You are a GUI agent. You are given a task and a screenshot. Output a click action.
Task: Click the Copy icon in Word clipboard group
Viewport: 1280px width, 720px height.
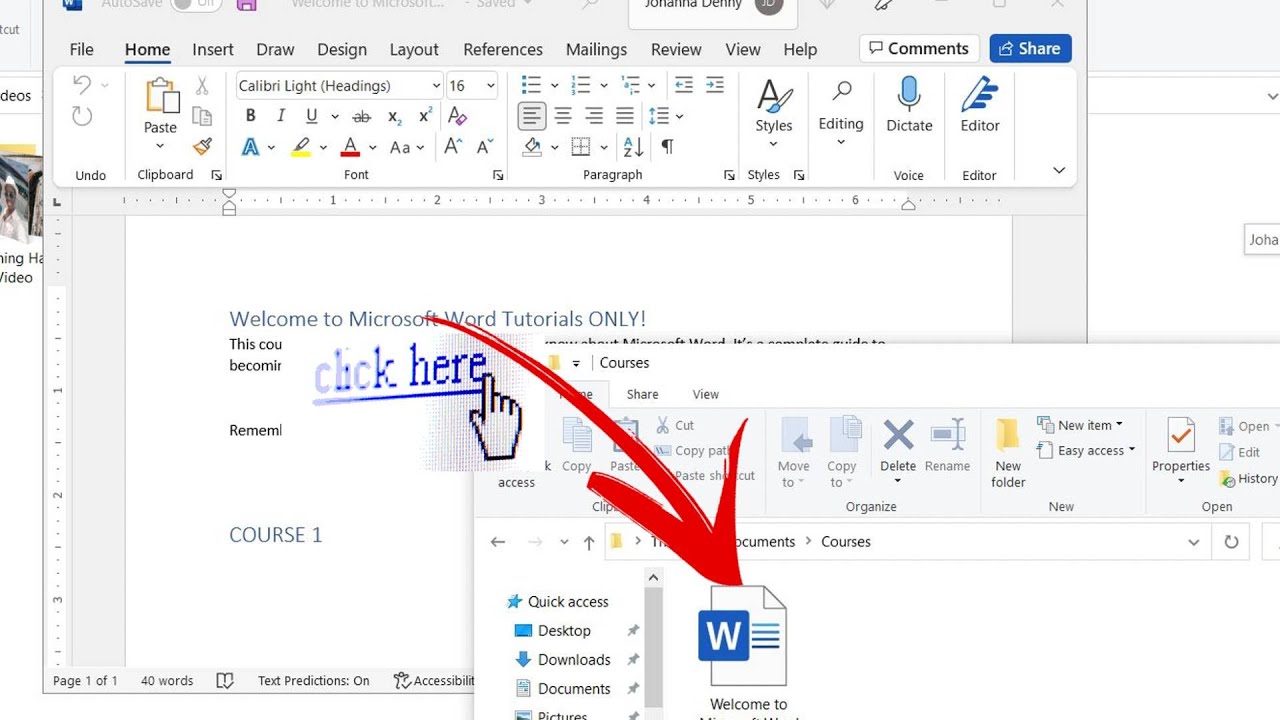tap(202, 116)
